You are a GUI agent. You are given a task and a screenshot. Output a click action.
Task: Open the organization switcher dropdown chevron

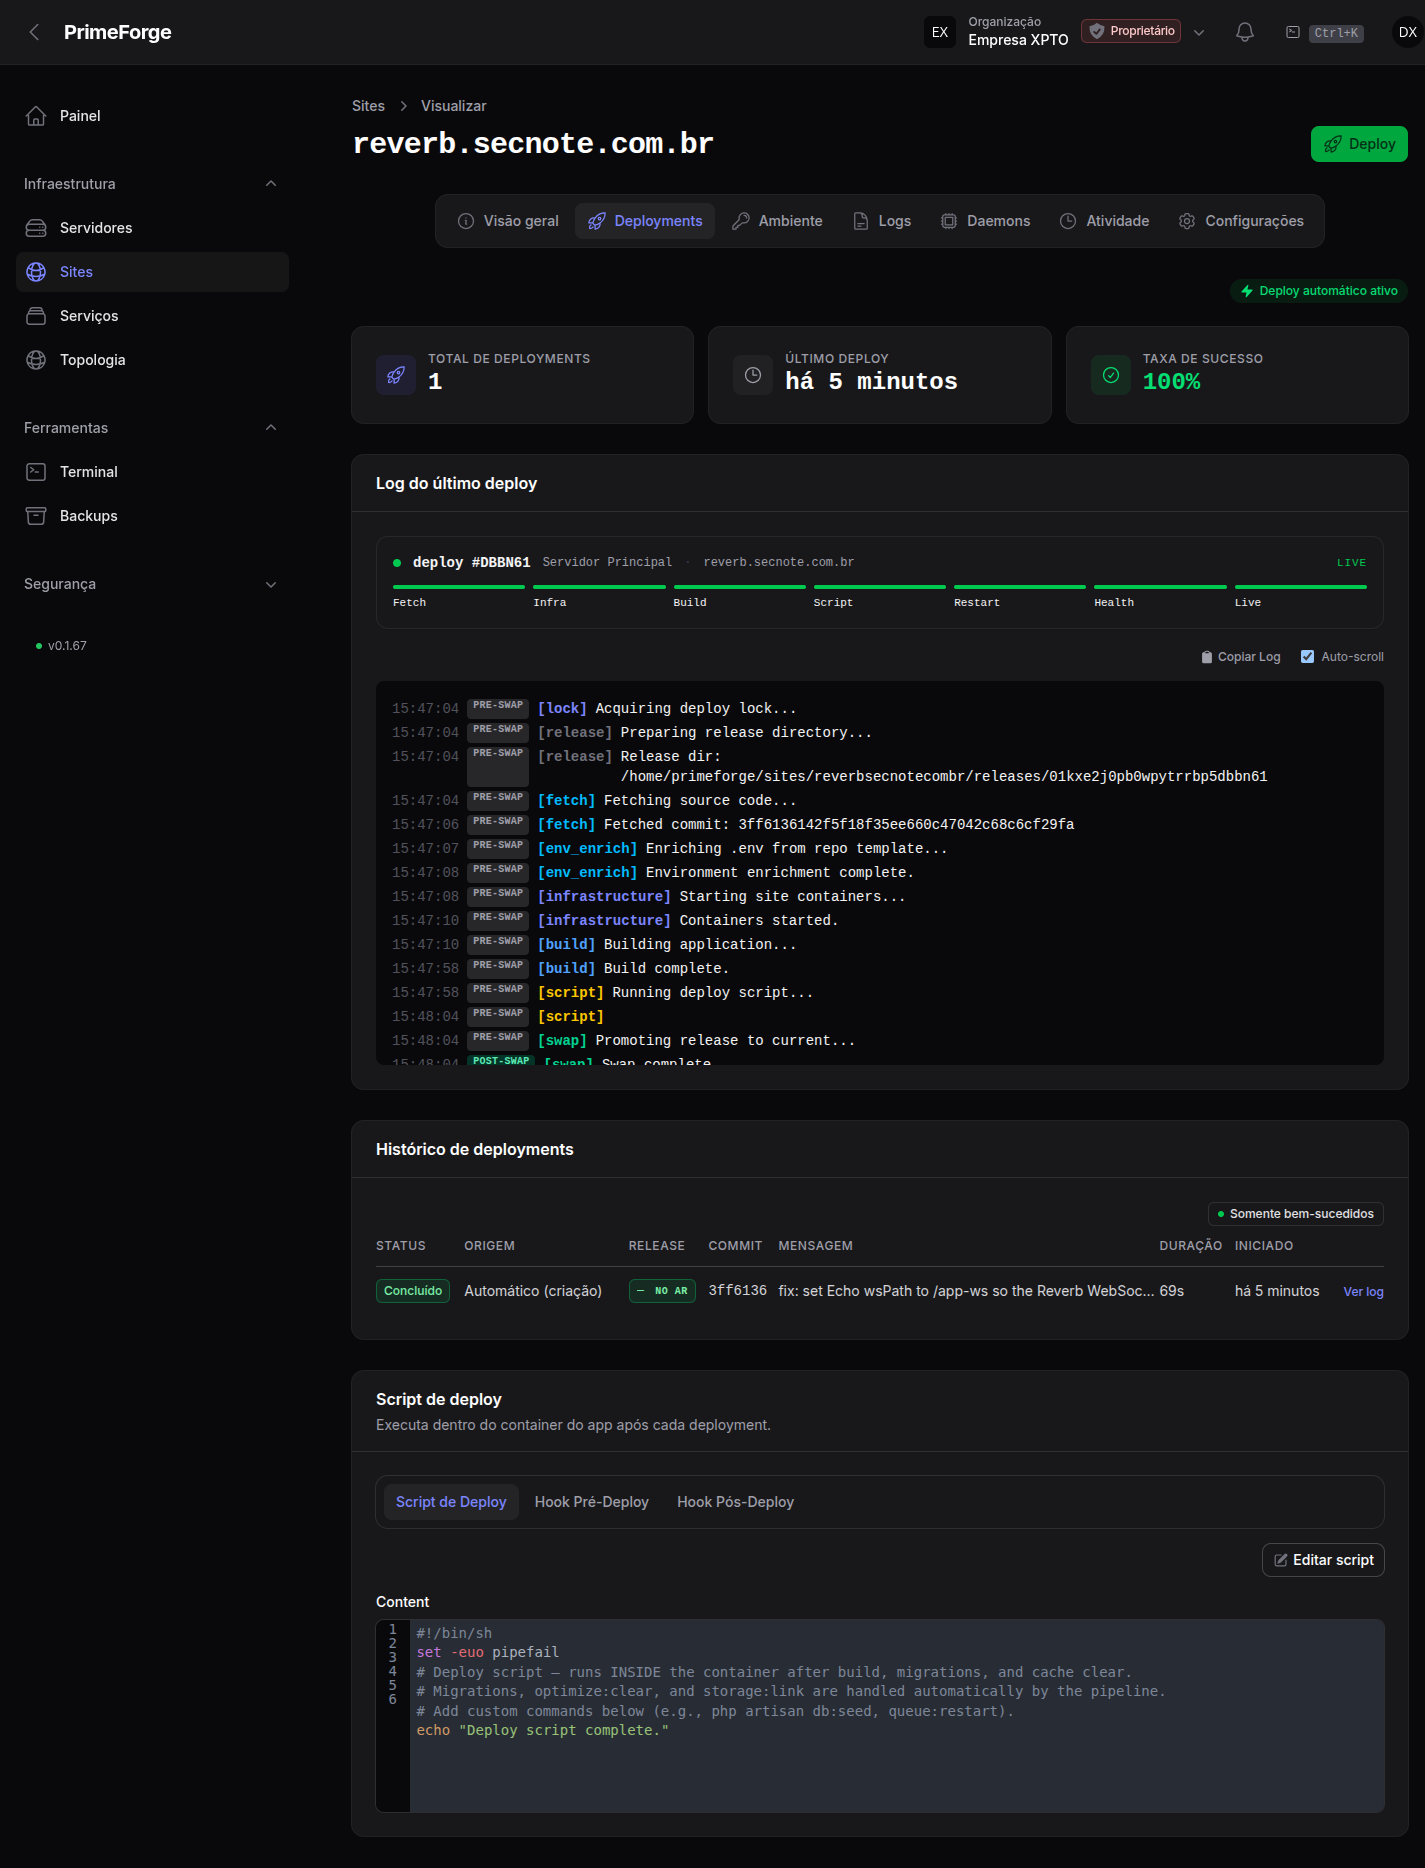tap(1199, 32)
